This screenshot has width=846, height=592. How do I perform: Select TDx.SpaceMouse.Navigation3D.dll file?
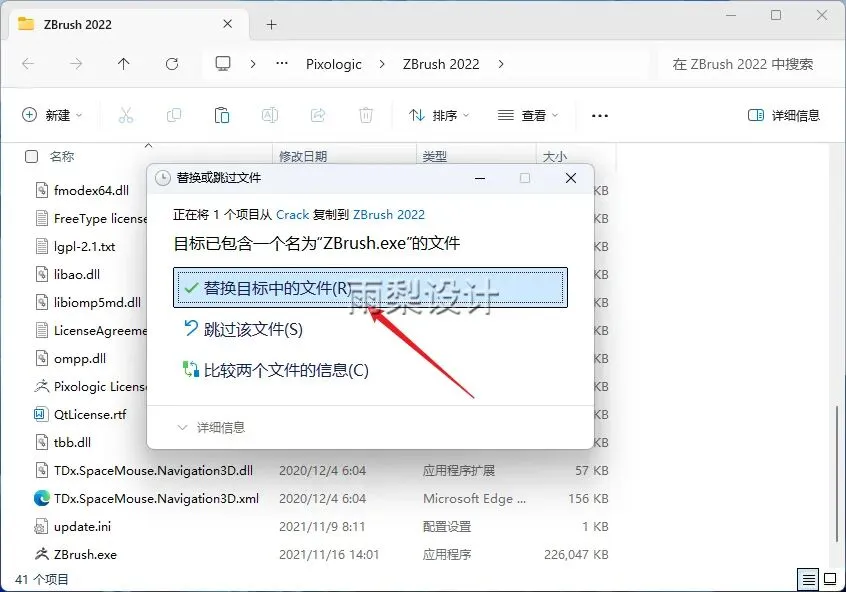[x=153, y=471]
